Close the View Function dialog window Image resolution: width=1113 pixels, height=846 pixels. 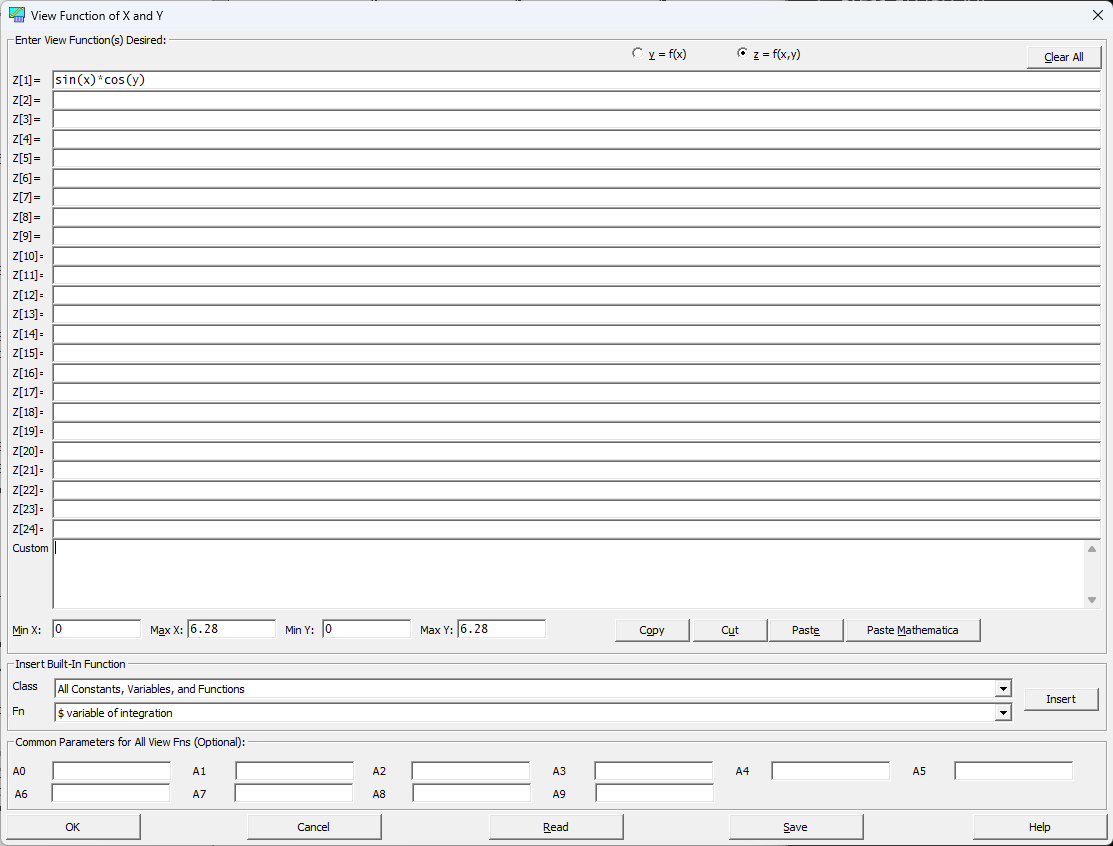1097,15
